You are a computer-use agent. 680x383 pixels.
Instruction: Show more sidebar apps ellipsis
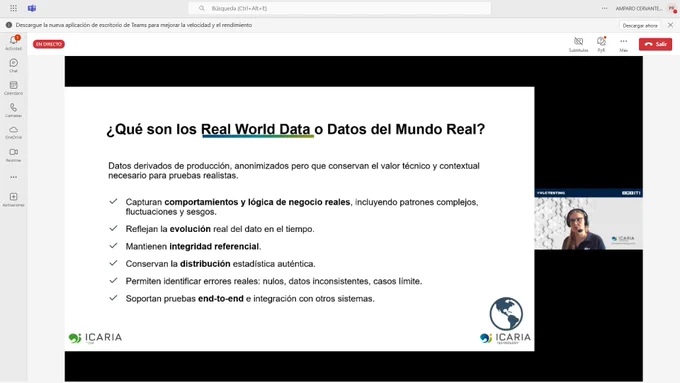tap(13, 177)
